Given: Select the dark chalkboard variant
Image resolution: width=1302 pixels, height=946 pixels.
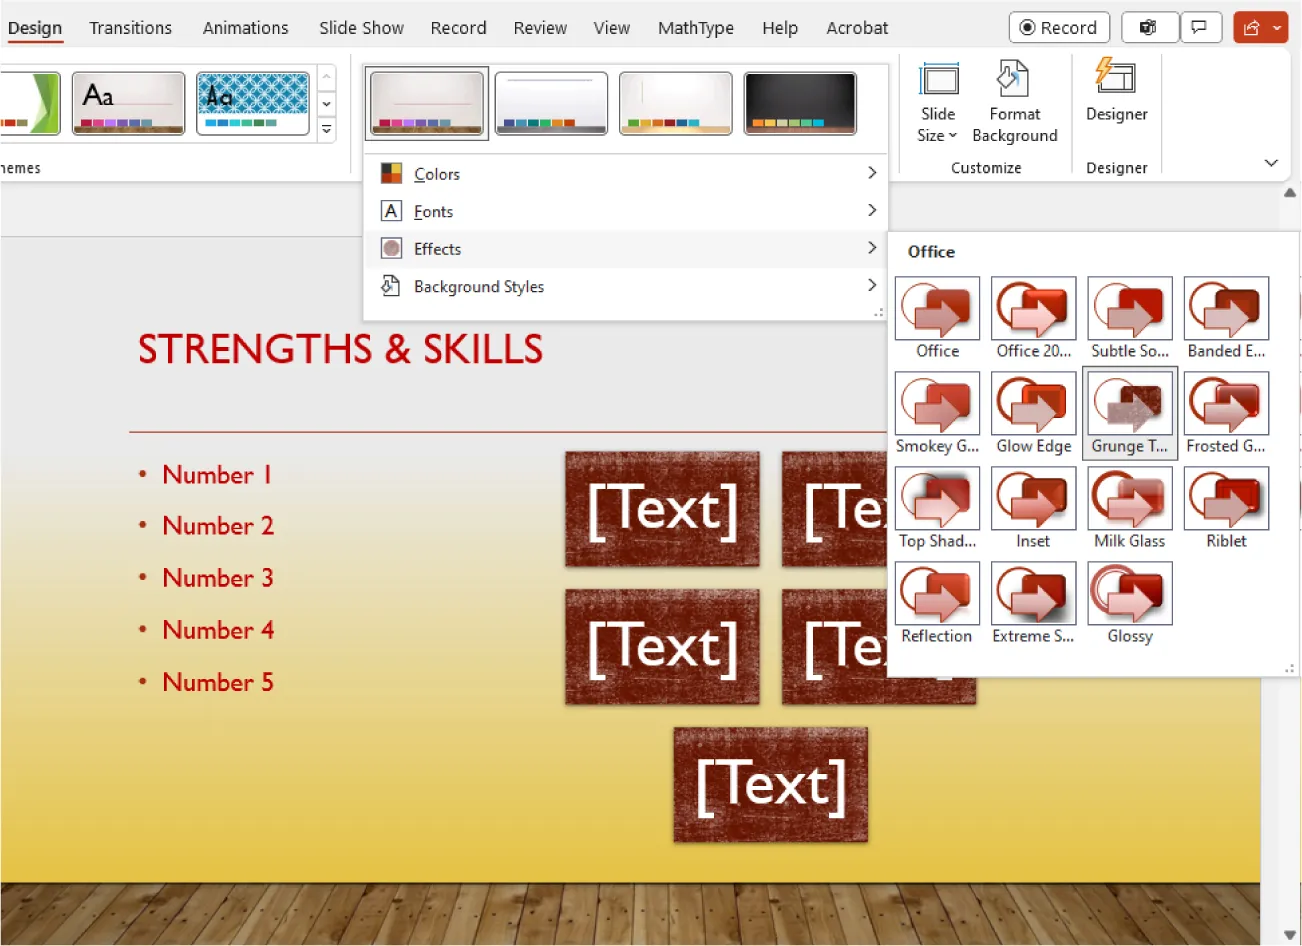Looking at the screenshot, I should coord(800,103).
